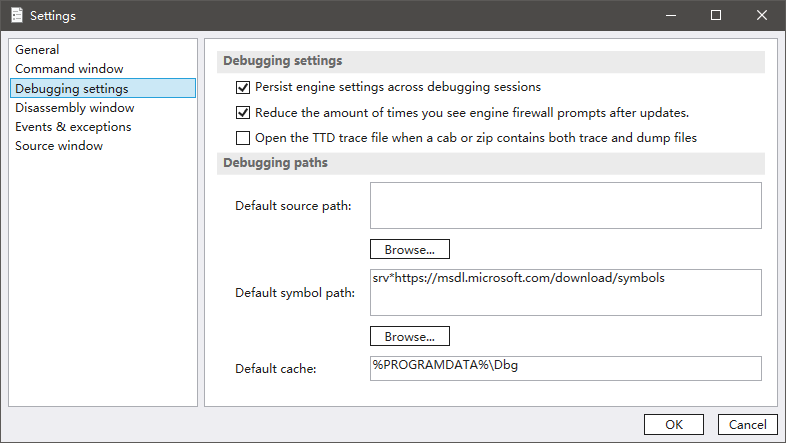Open the General settings category
The image size is (786, 443).
(103, 50)
